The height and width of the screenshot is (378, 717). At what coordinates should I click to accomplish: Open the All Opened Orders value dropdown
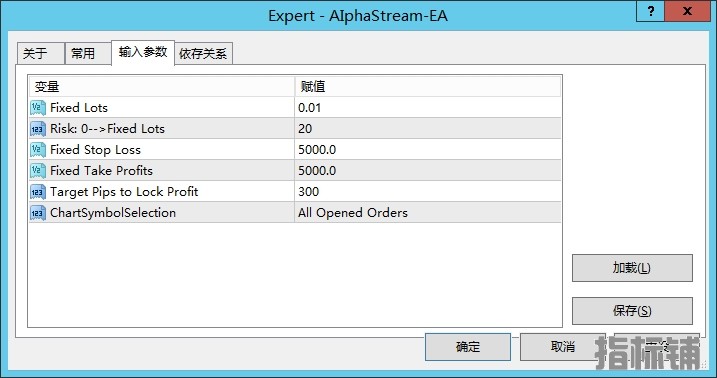428,213
